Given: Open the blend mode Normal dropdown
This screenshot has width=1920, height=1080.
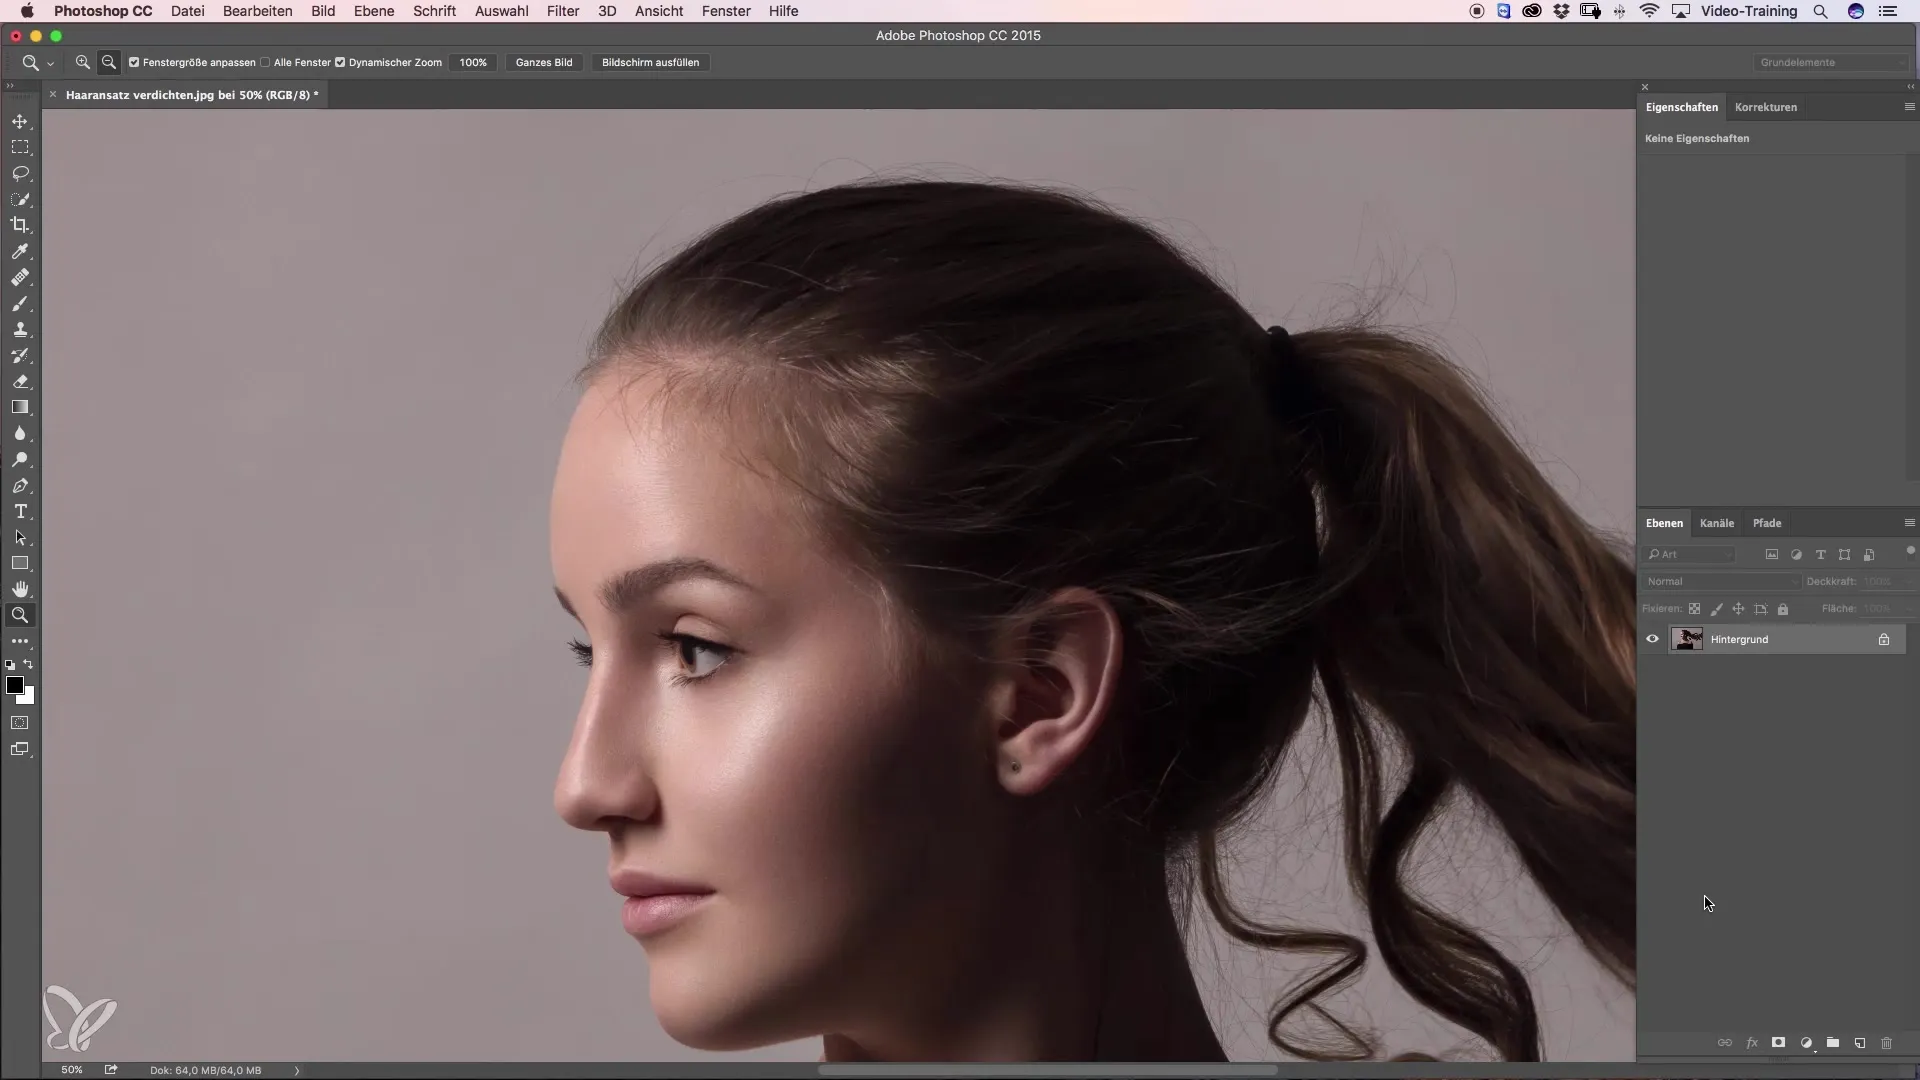Looking at the screenshot, I should tap(1720, 581).
